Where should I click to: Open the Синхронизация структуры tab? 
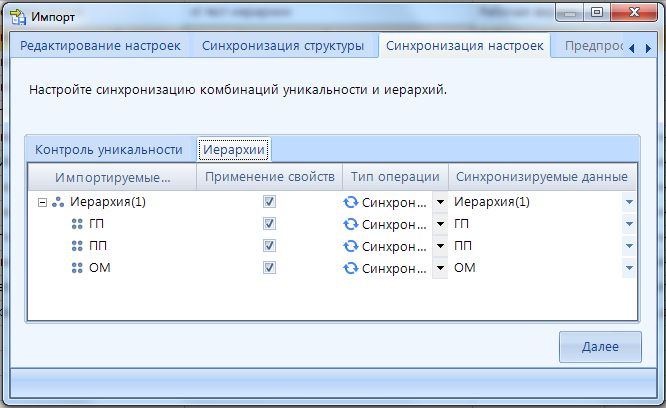point(282,46)
